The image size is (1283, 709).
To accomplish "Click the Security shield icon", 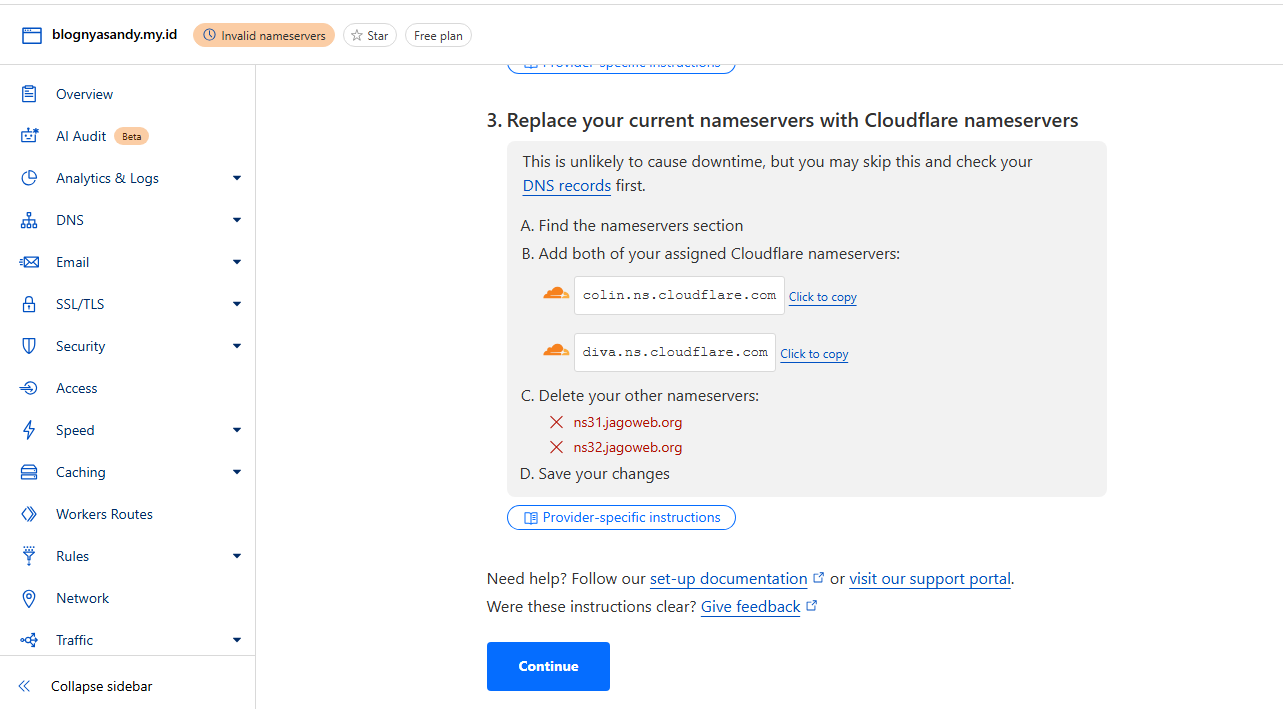I will pos(29,346).
